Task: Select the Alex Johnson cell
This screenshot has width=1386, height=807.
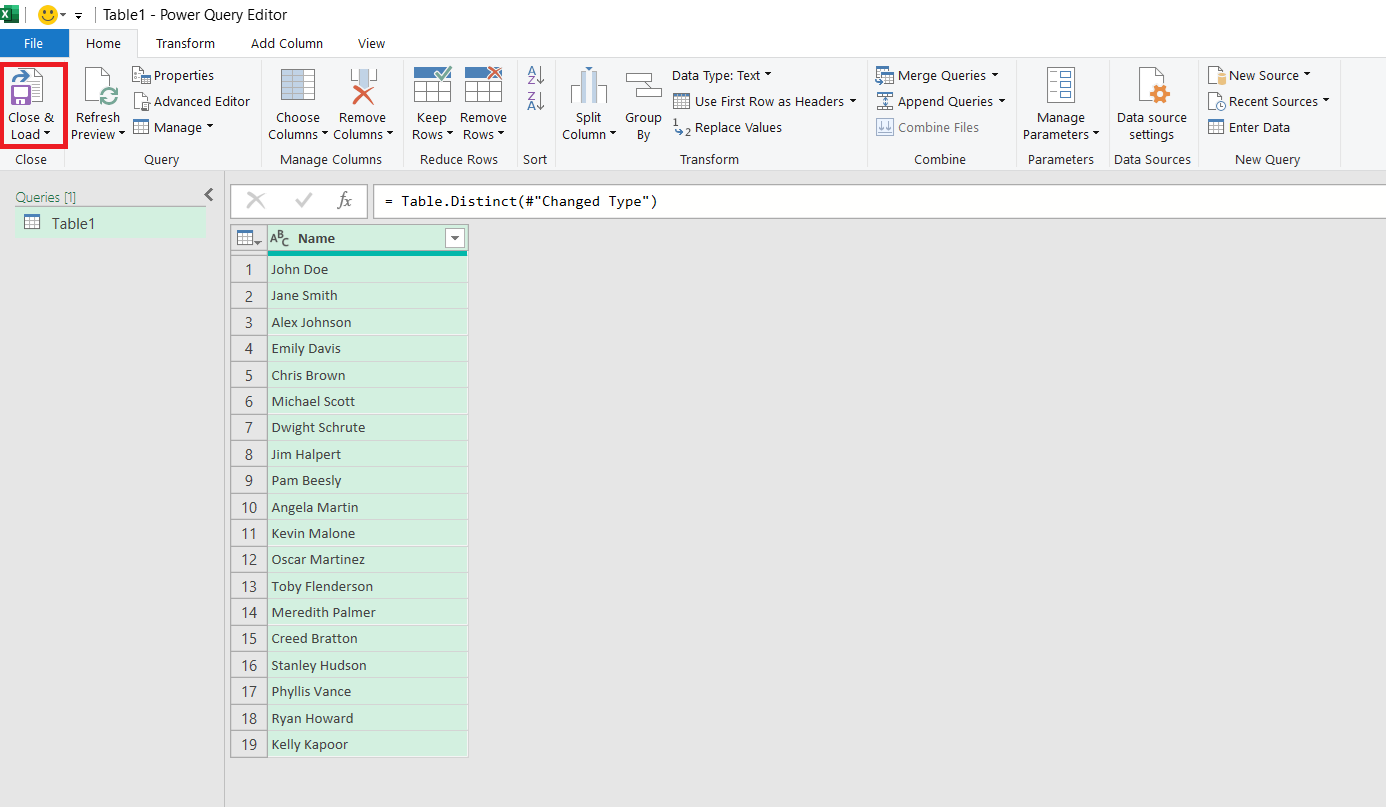Action: point(367,322)
